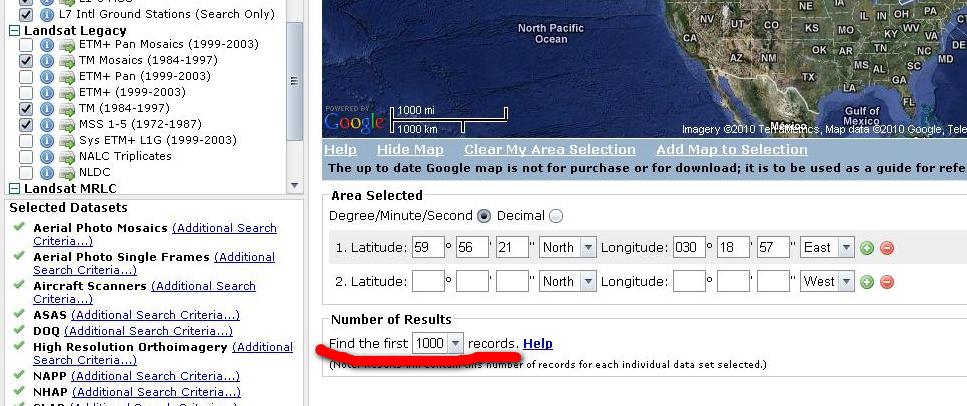Uncheck the TM (1984-1997) checkbox
The image size is (967, 406).
click(27, 108)
